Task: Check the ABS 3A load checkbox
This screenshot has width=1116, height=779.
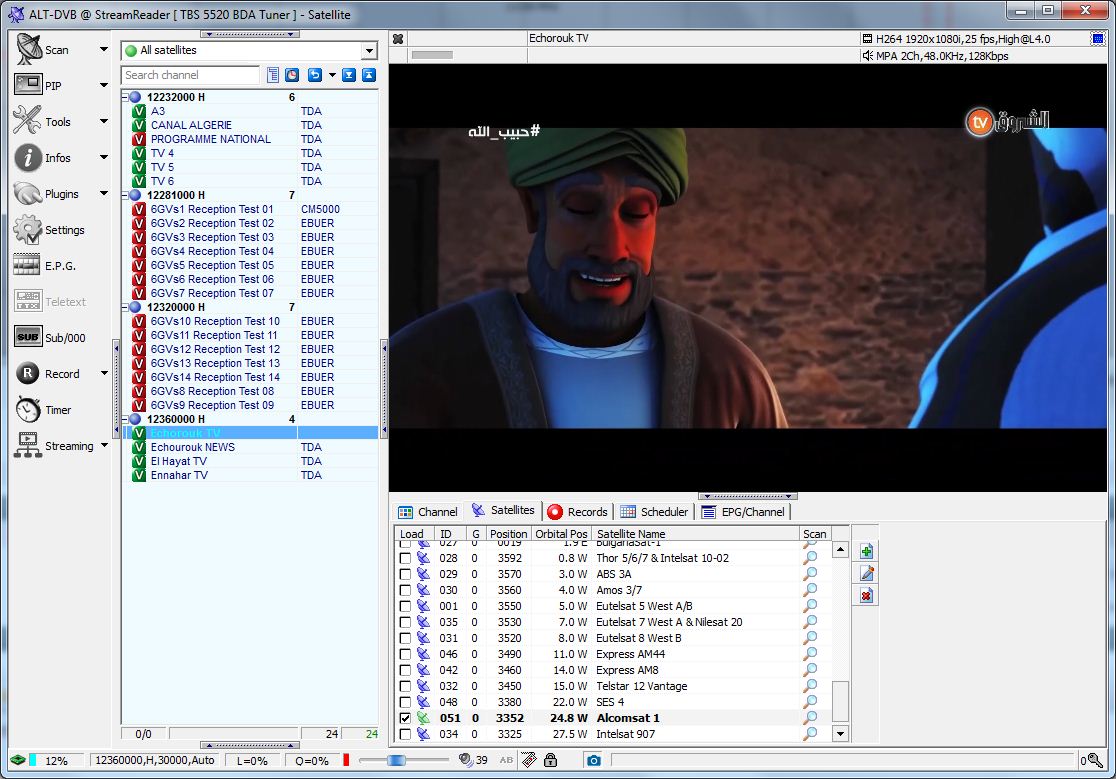Action: (x=405, y=574)
